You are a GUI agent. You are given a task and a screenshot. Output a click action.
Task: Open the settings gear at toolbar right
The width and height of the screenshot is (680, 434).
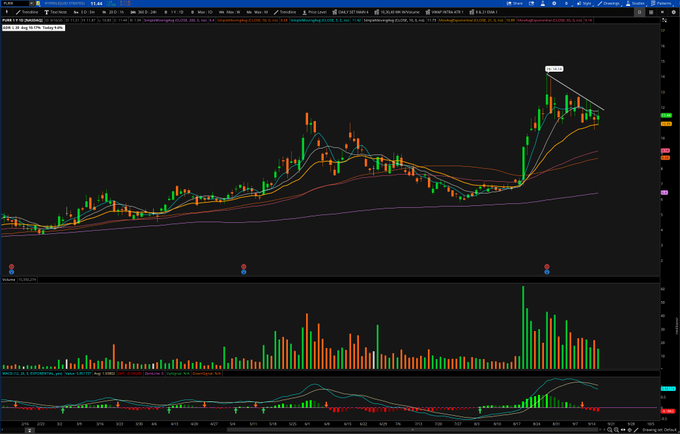(673, 12)
